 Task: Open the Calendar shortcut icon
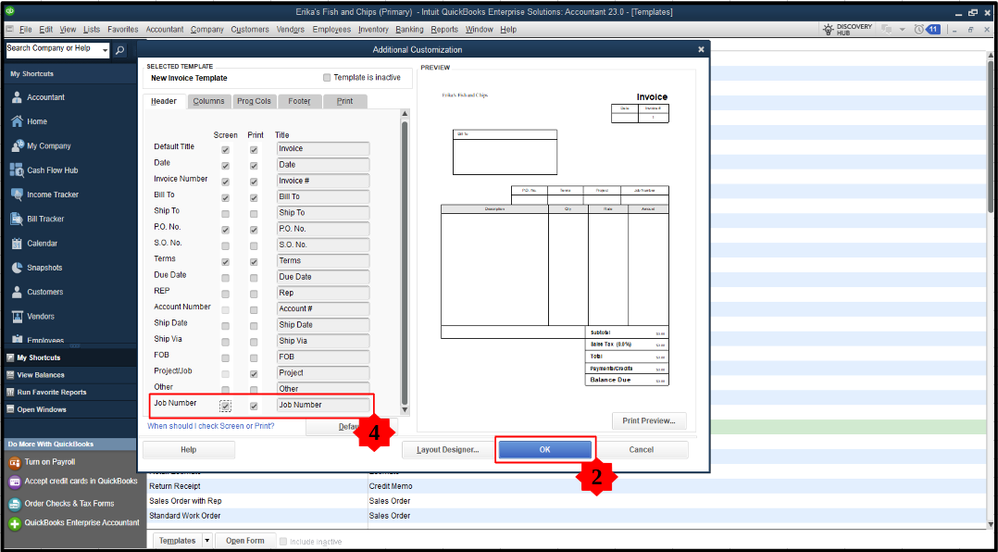tap(17, 243)
